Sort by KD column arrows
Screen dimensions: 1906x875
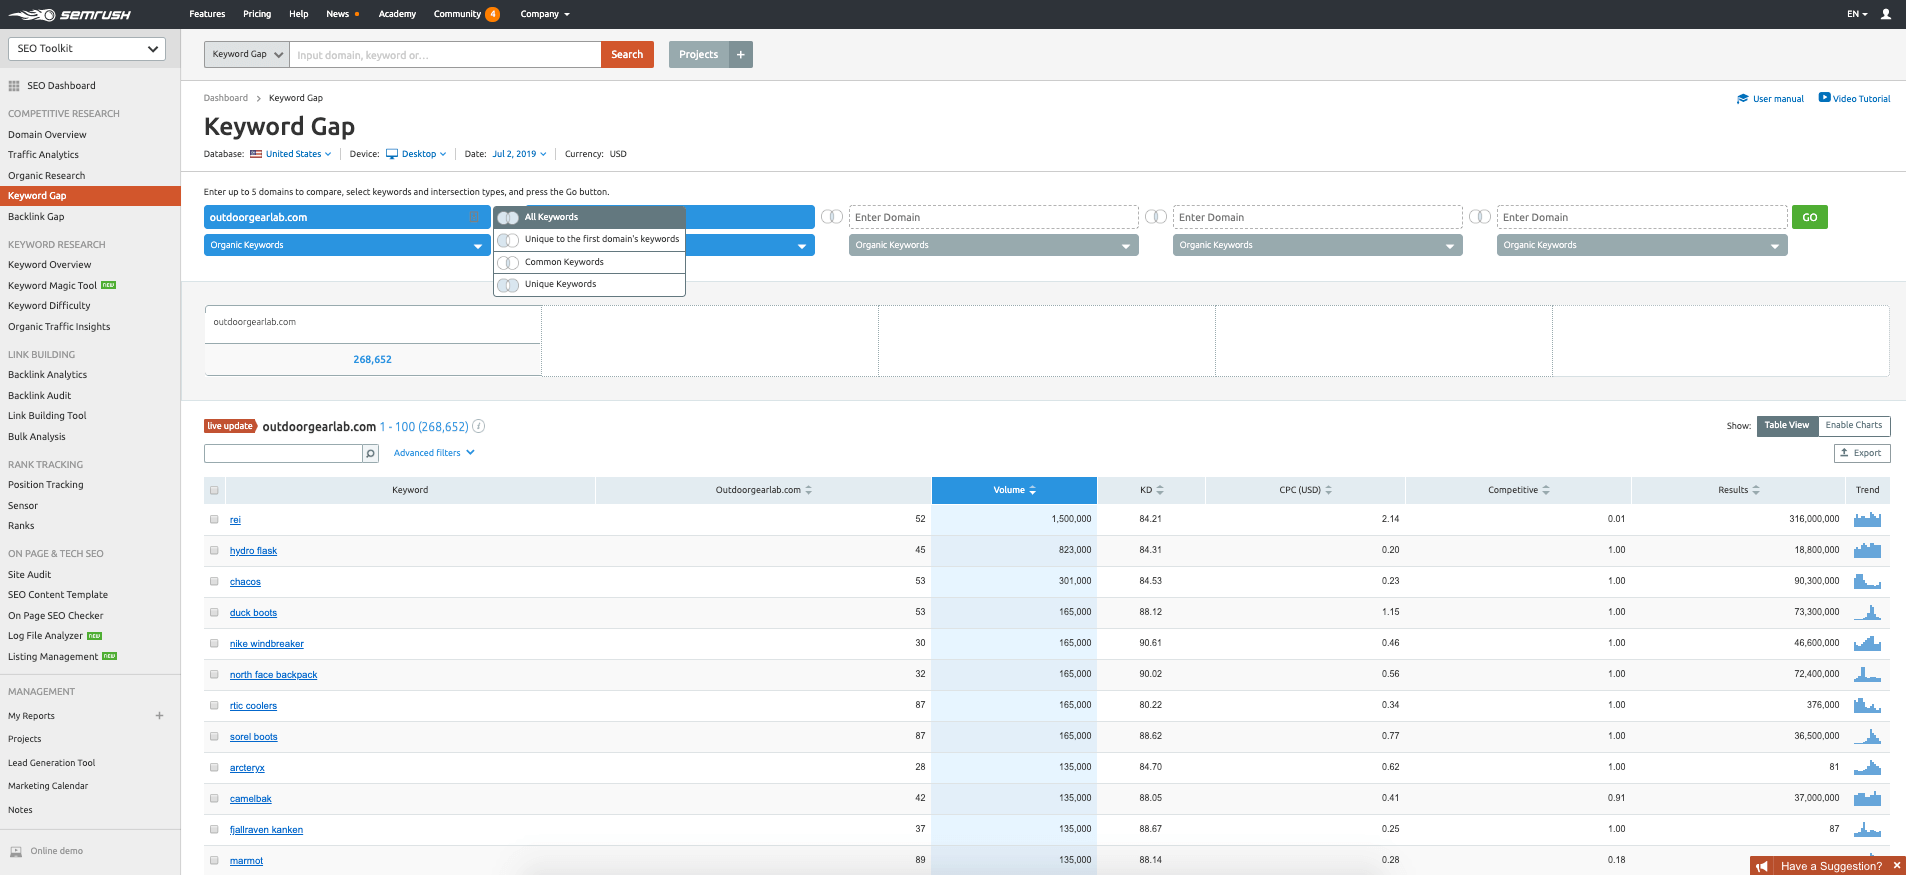[1160, 490]
